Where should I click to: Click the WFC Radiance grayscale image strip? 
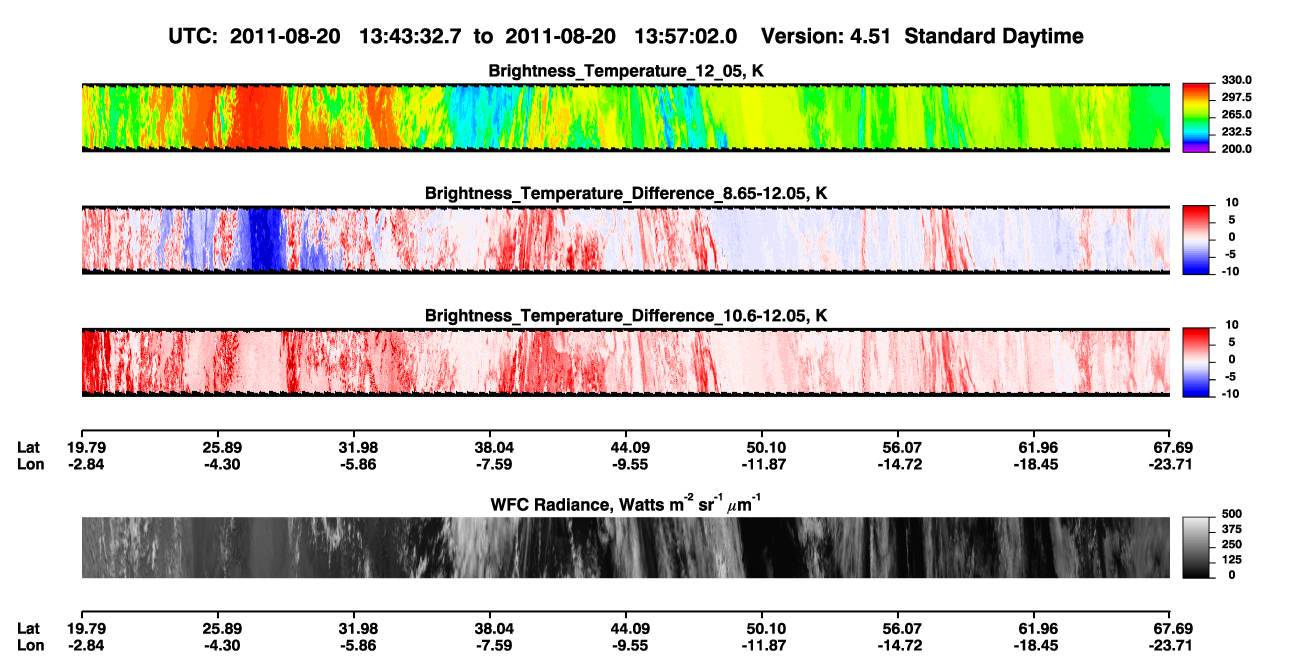click(625, 547)
